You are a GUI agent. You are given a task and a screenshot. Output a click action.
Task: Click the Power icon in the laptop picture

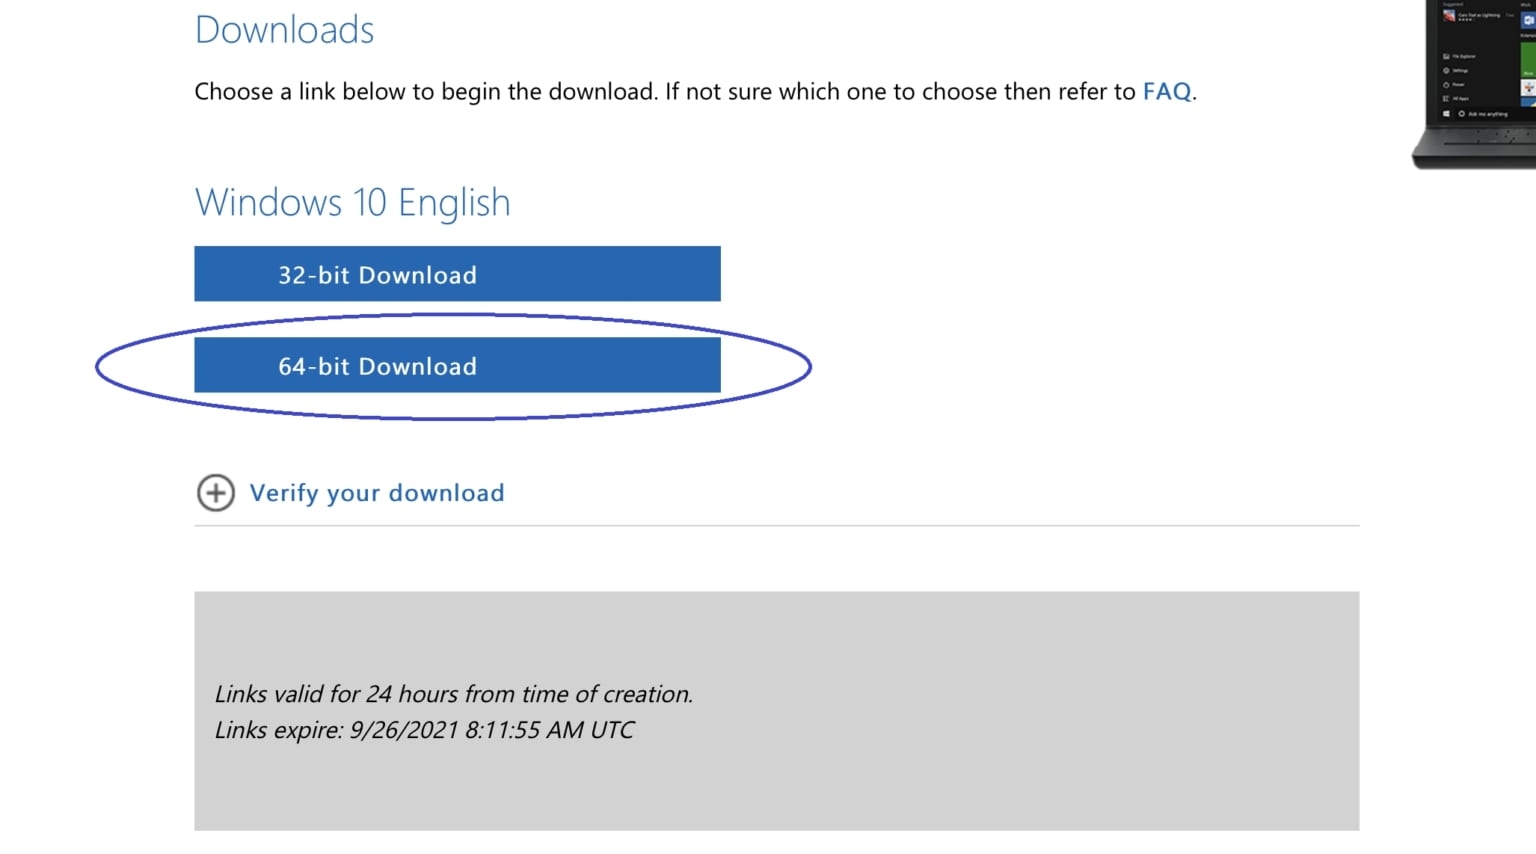(1446, 85)
